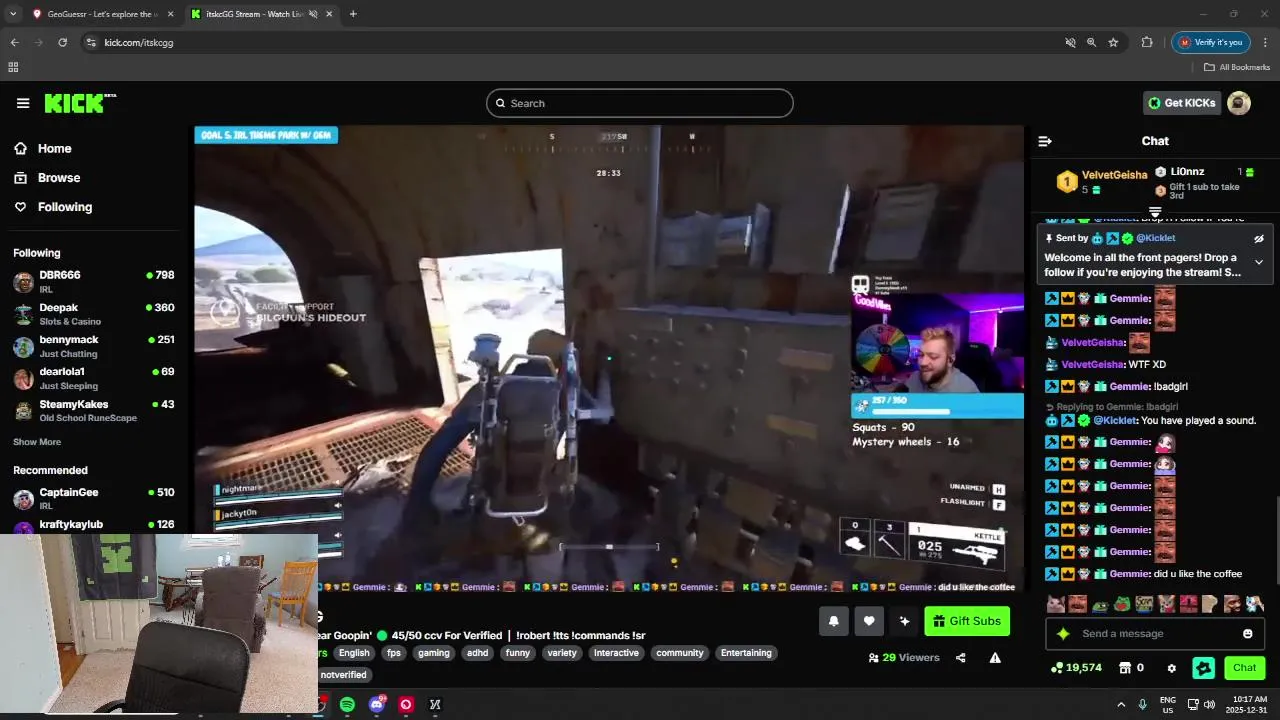
Task: Click the English tag
Action: click(354, 653)
